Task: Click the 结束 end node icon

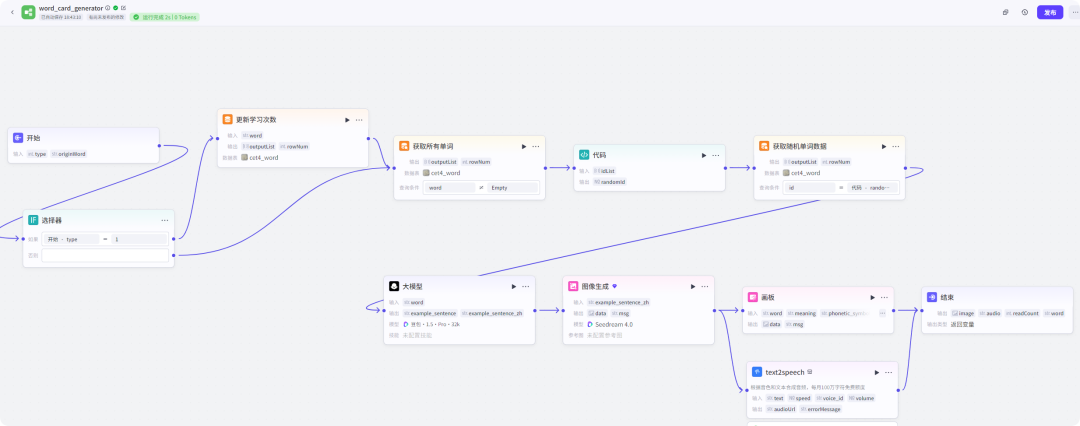Action: [x=932, y=297]
